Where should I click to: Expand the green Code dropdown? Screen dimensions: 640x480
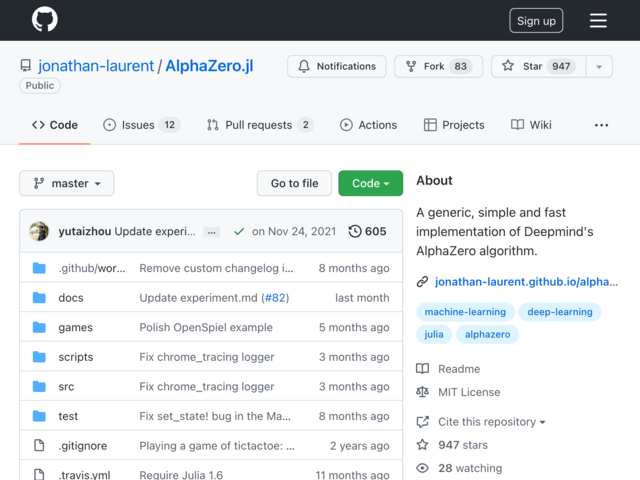[x=371, y=183]
